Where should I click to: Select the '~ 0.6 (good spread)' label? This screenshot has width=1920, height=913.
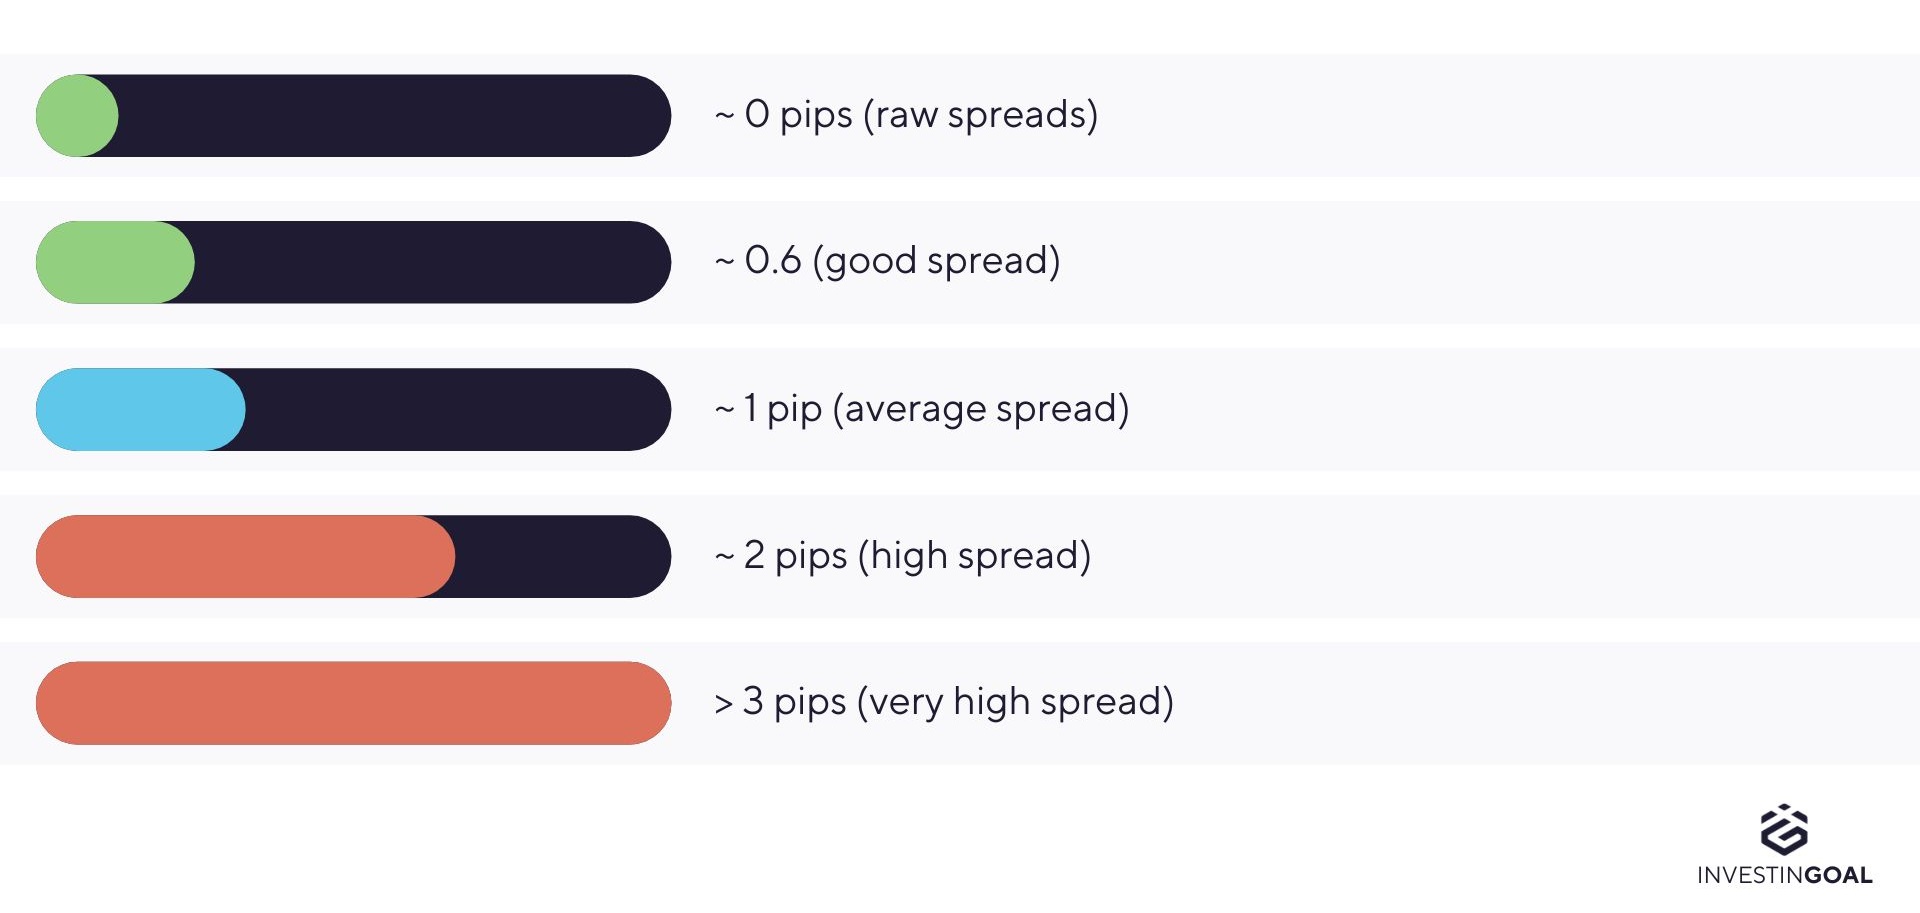887,261
